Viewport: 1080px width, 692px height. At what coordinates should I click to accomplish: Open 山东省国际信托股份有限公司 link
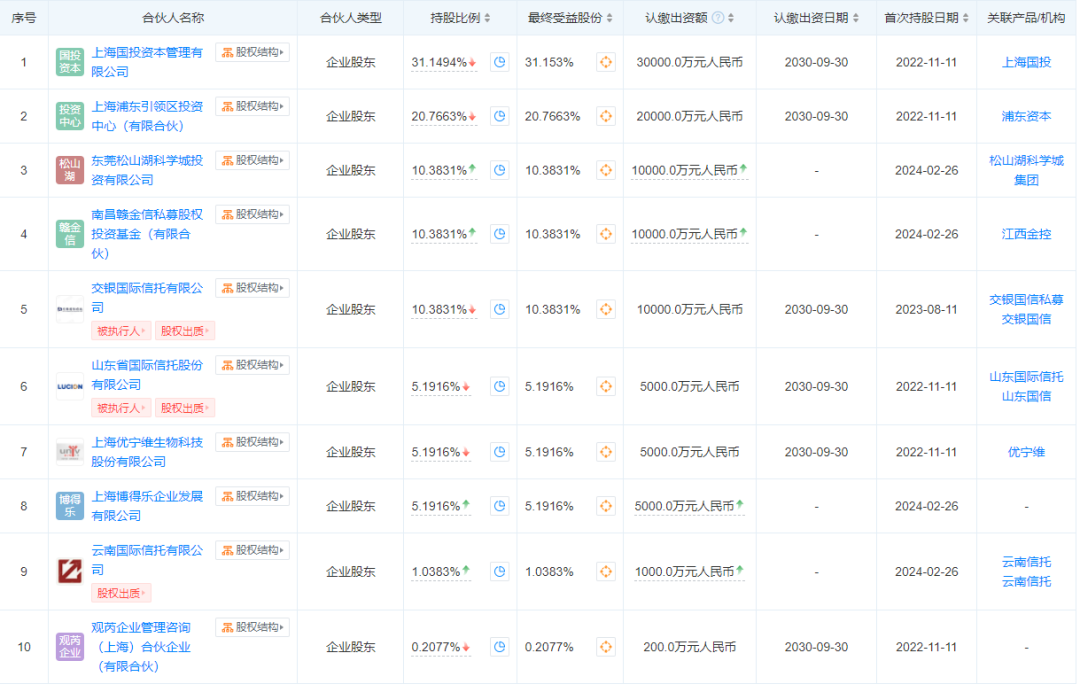[x=147, y=375]
